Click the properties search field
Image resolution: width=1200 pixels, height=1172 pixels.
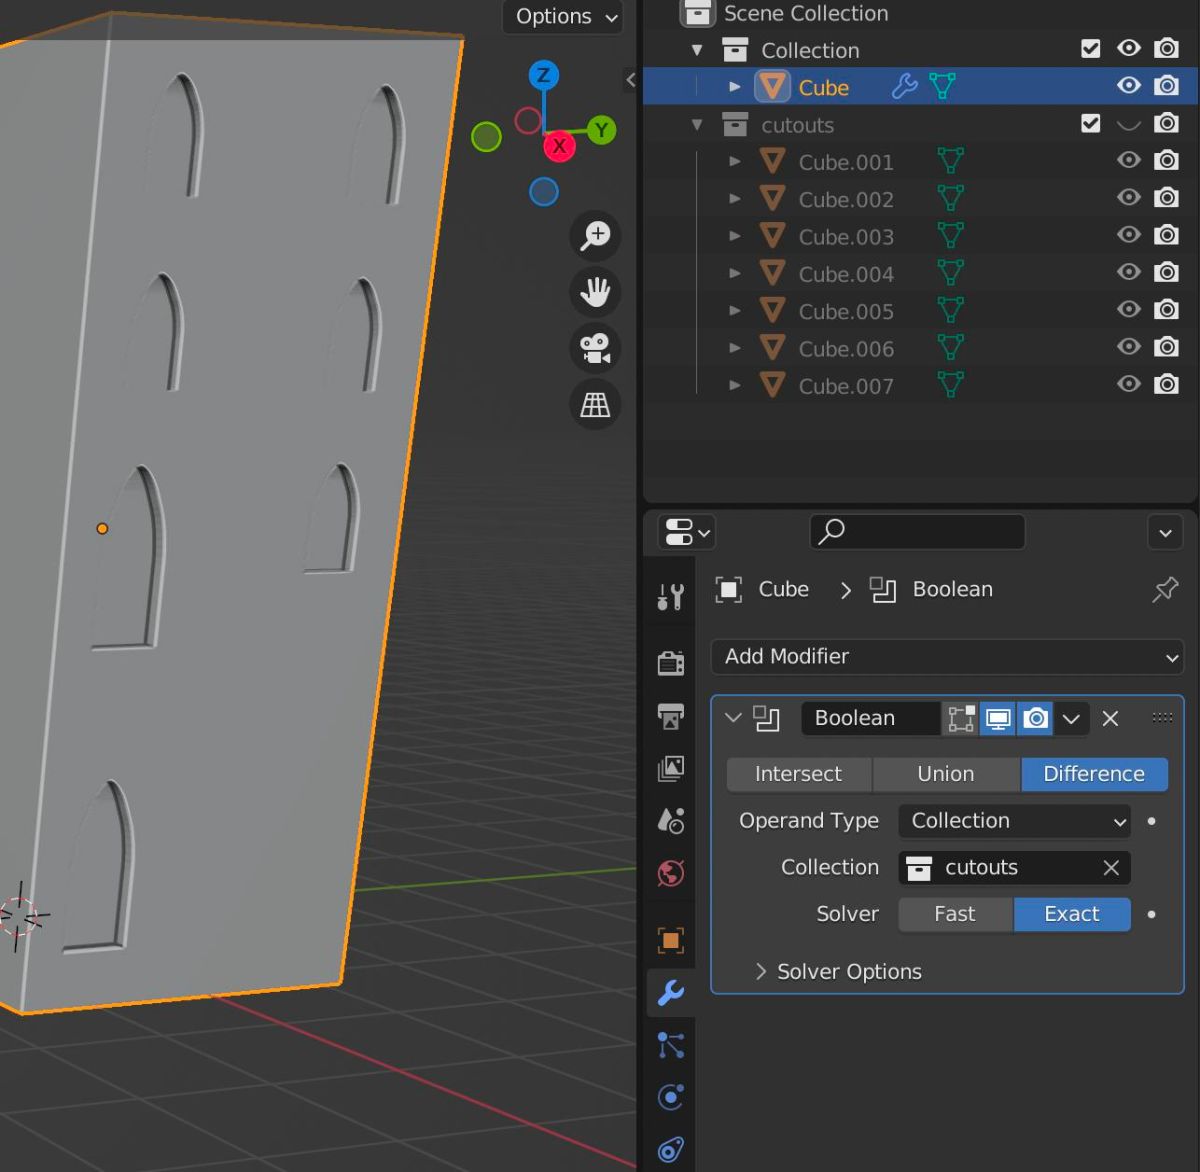point(917,532)
